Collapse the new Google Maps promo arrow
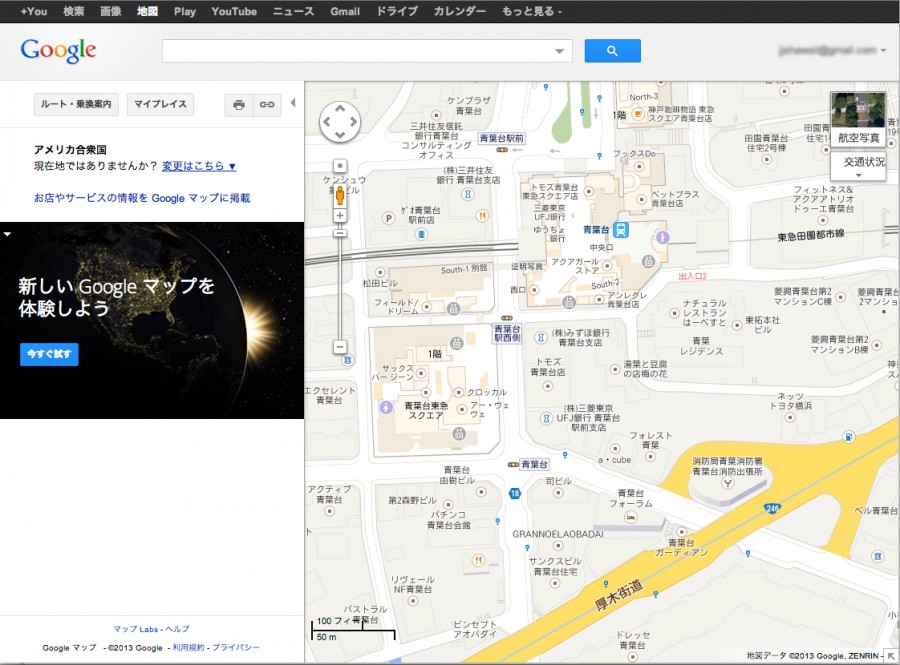This screenshot has width=900, height=665. tap(7, 234)
